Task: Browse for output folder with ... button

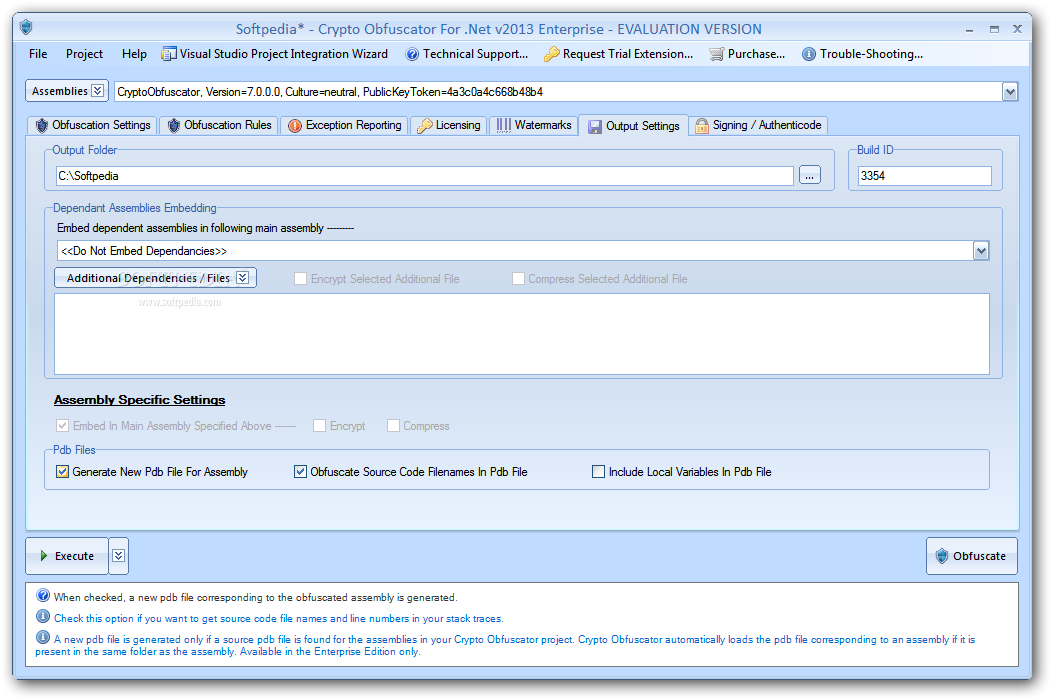Action: pos(810,176)
